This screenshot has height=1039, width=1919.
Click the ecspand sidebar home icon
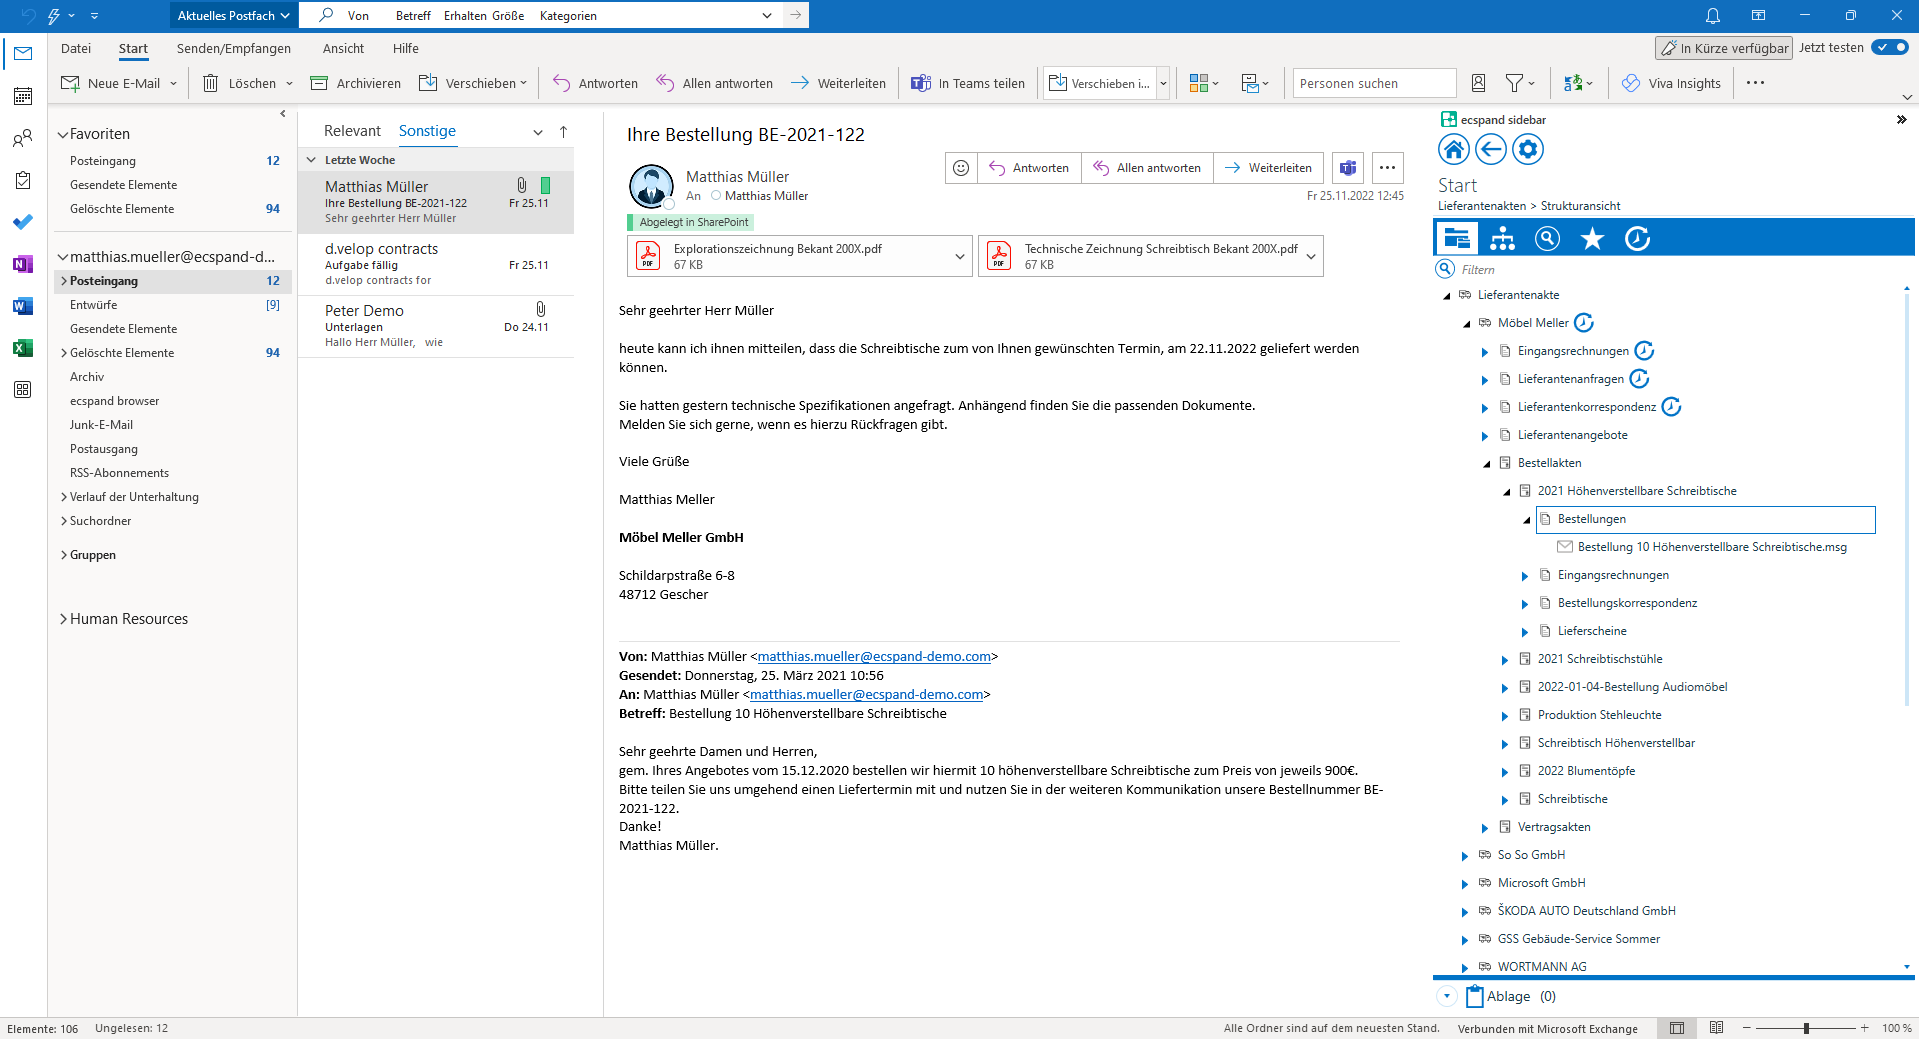pyautogui.click(x=1454, y=149)
